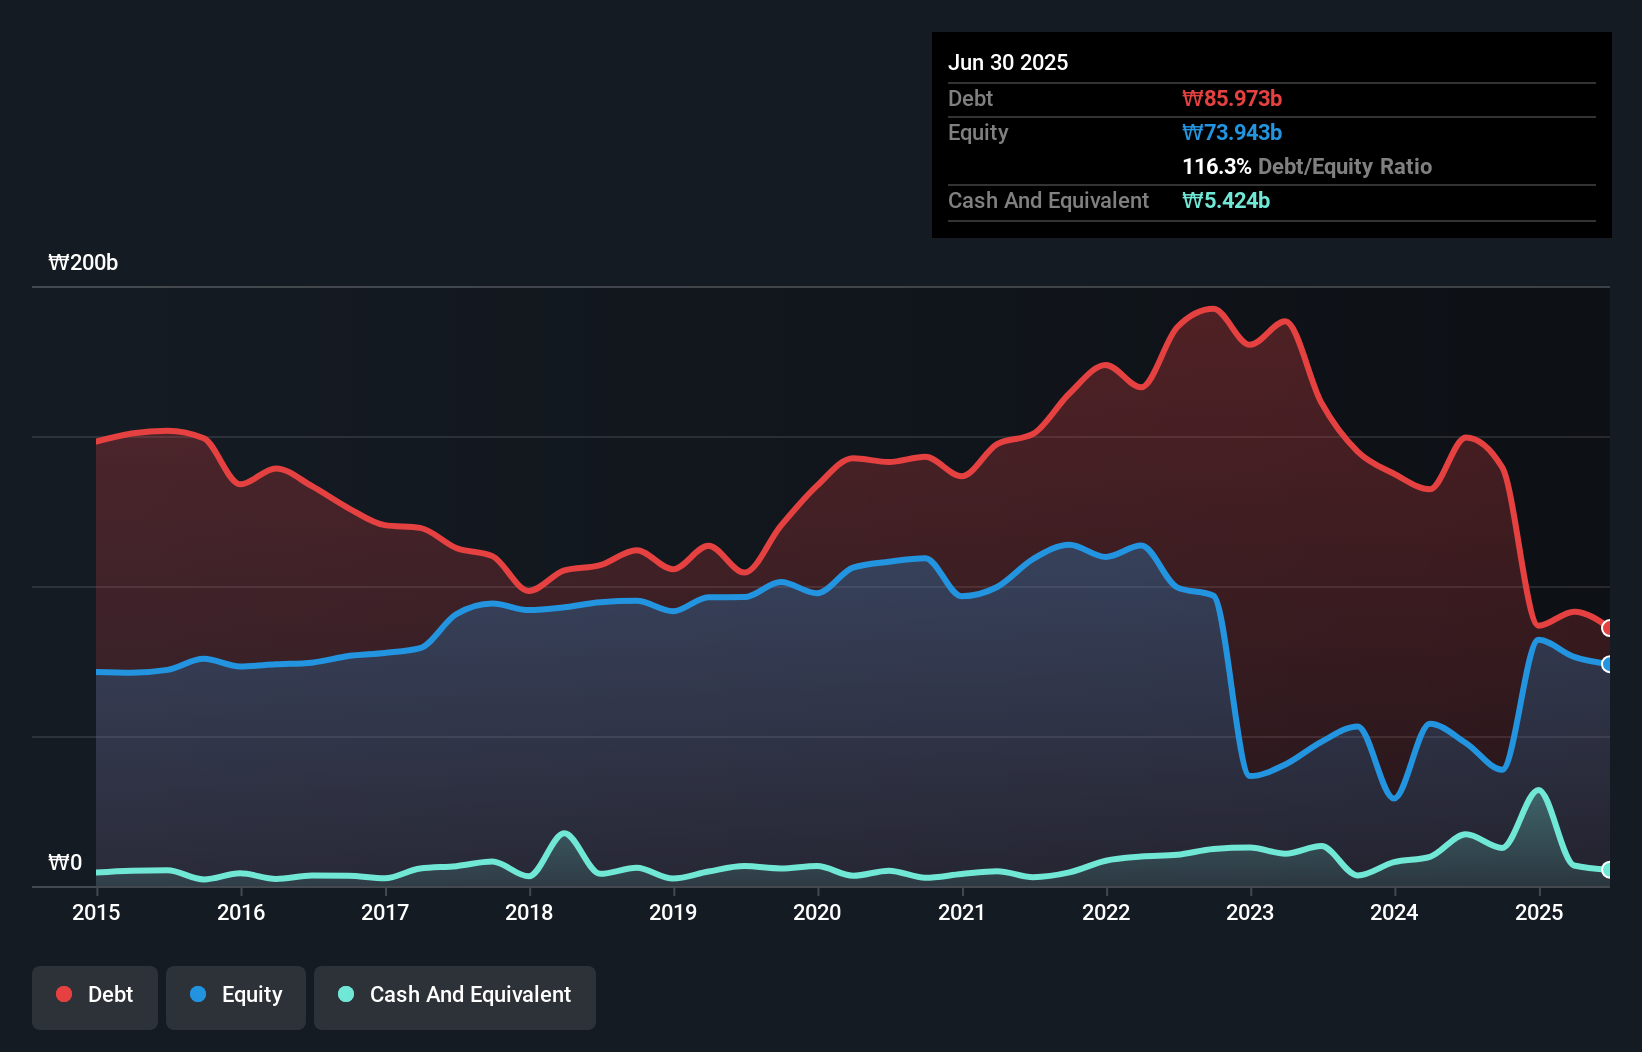Click the ₩200b gridline label
1642x1052 pixels.
(83, 263)
